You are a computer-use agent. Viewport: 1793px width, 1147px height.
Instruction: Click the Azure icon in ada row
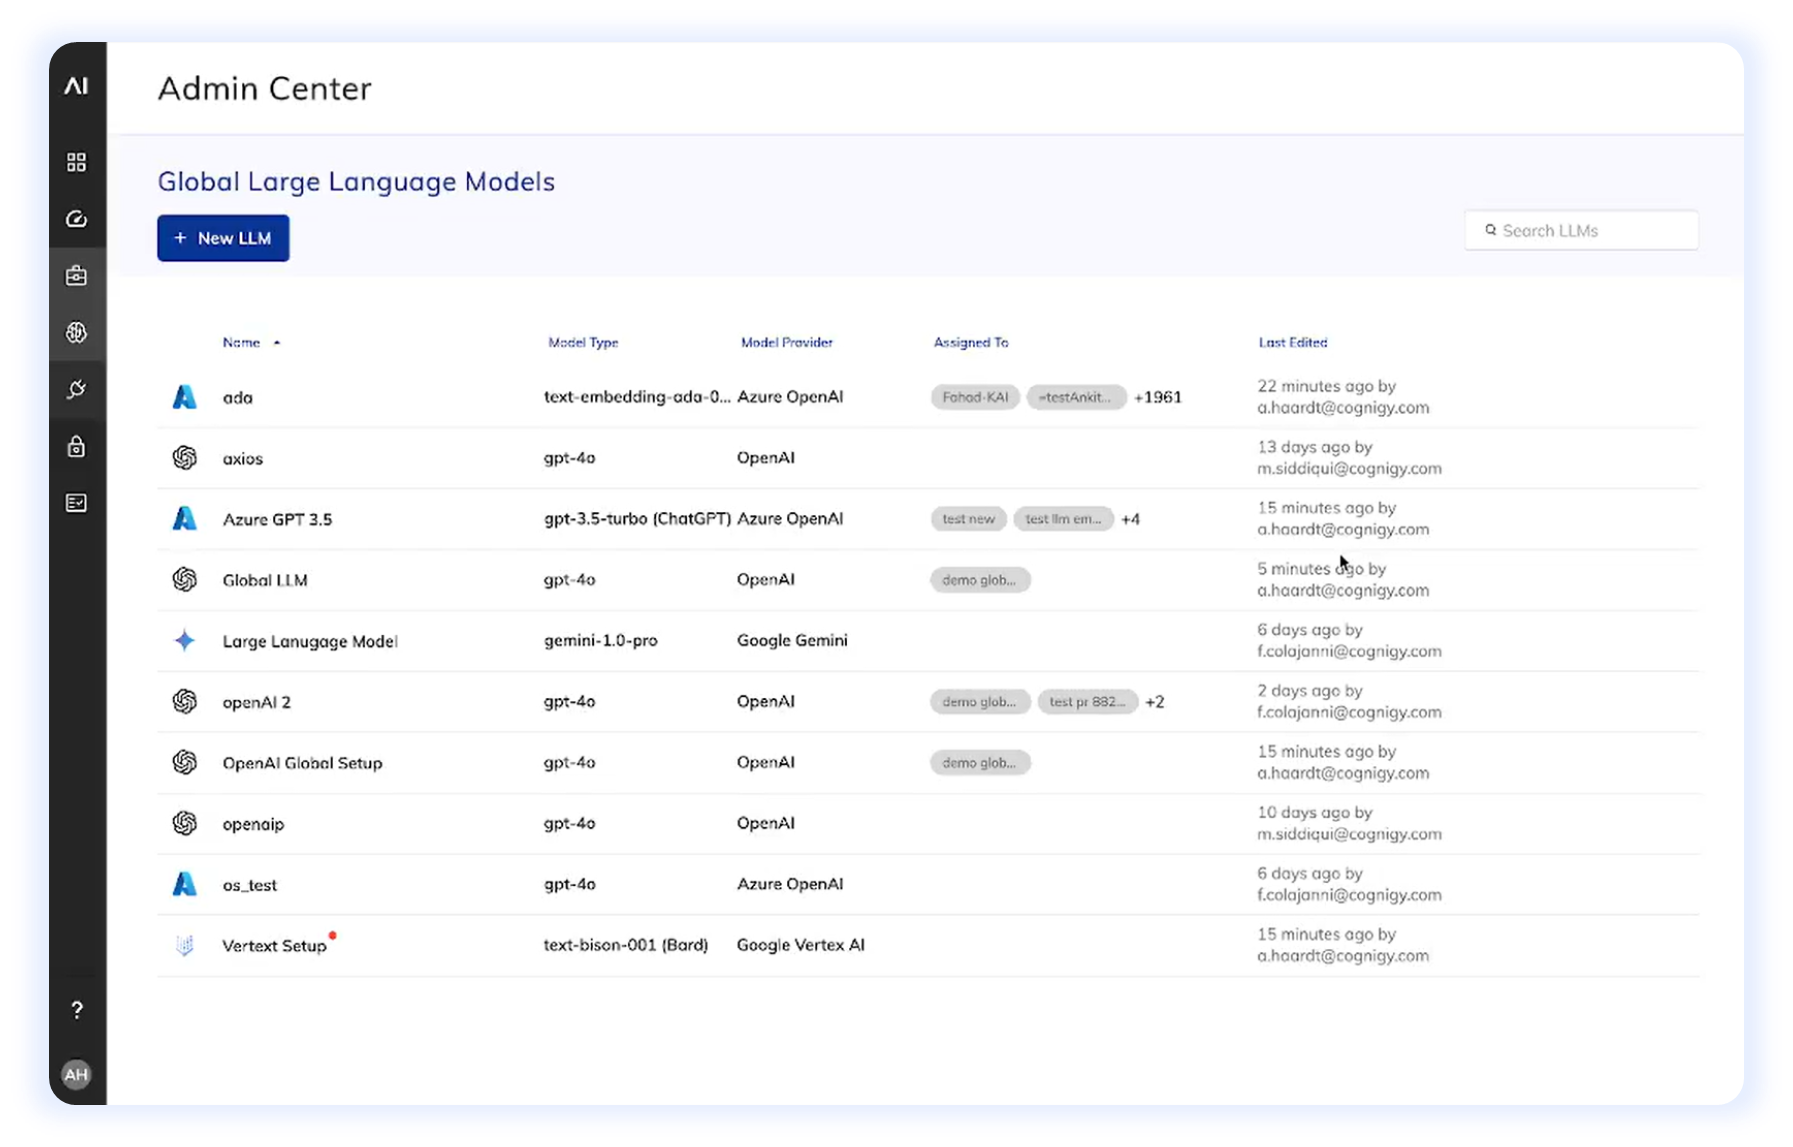point(184,397)
